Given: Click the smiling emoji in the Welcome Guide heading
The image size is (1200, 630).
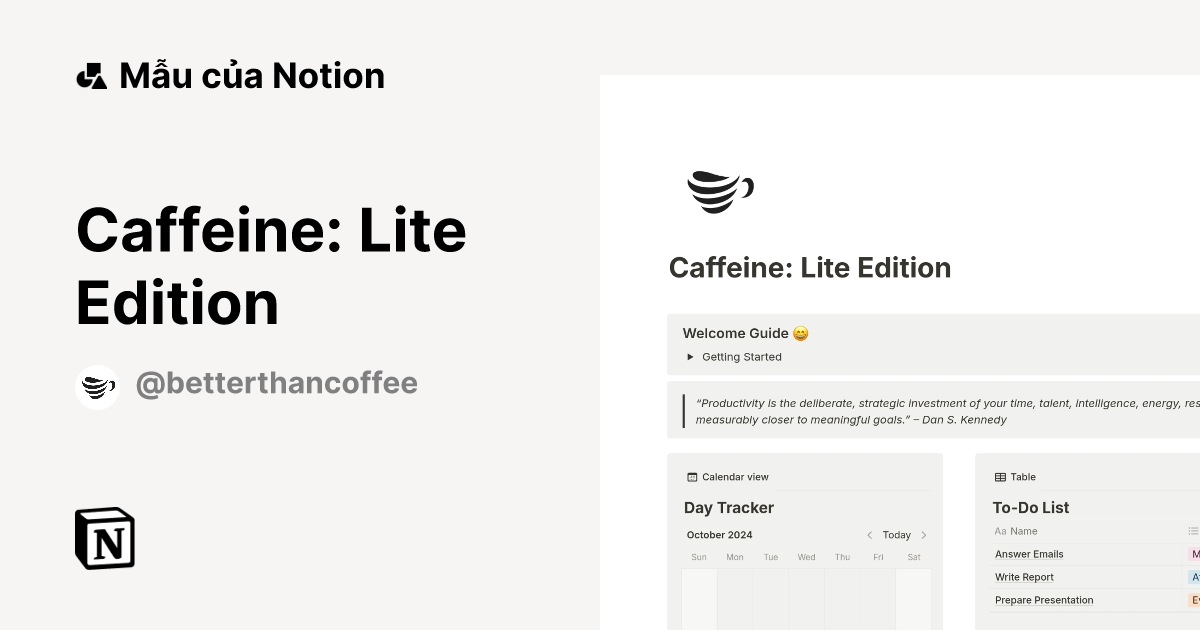Looking at the screenshot, I should pos(802,333).
